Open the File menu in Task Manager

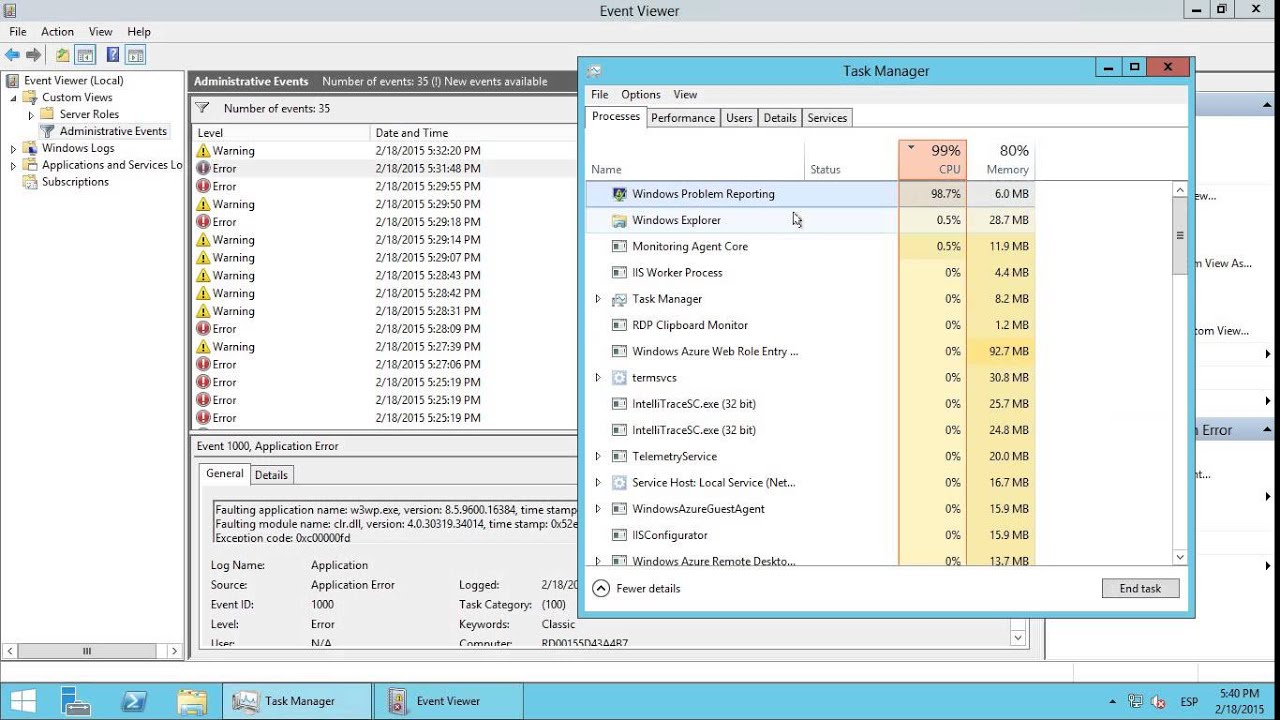click(x=600, y=94)
